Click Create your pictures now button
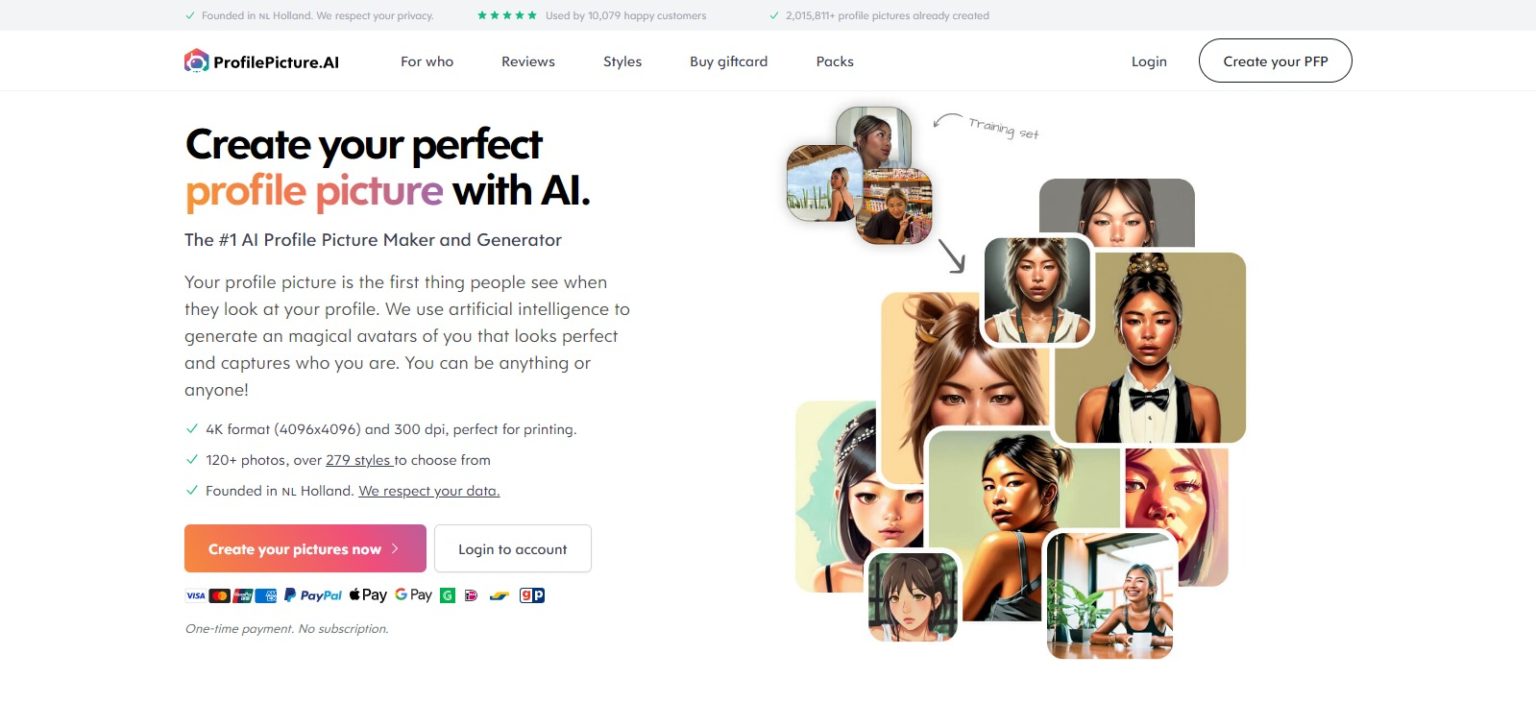 (x=305, y=549)
